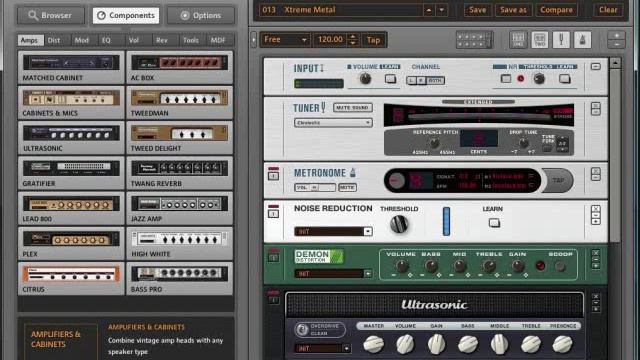
Task: Select the Tweed Delight amp
Action: click(x=180, y=138)
